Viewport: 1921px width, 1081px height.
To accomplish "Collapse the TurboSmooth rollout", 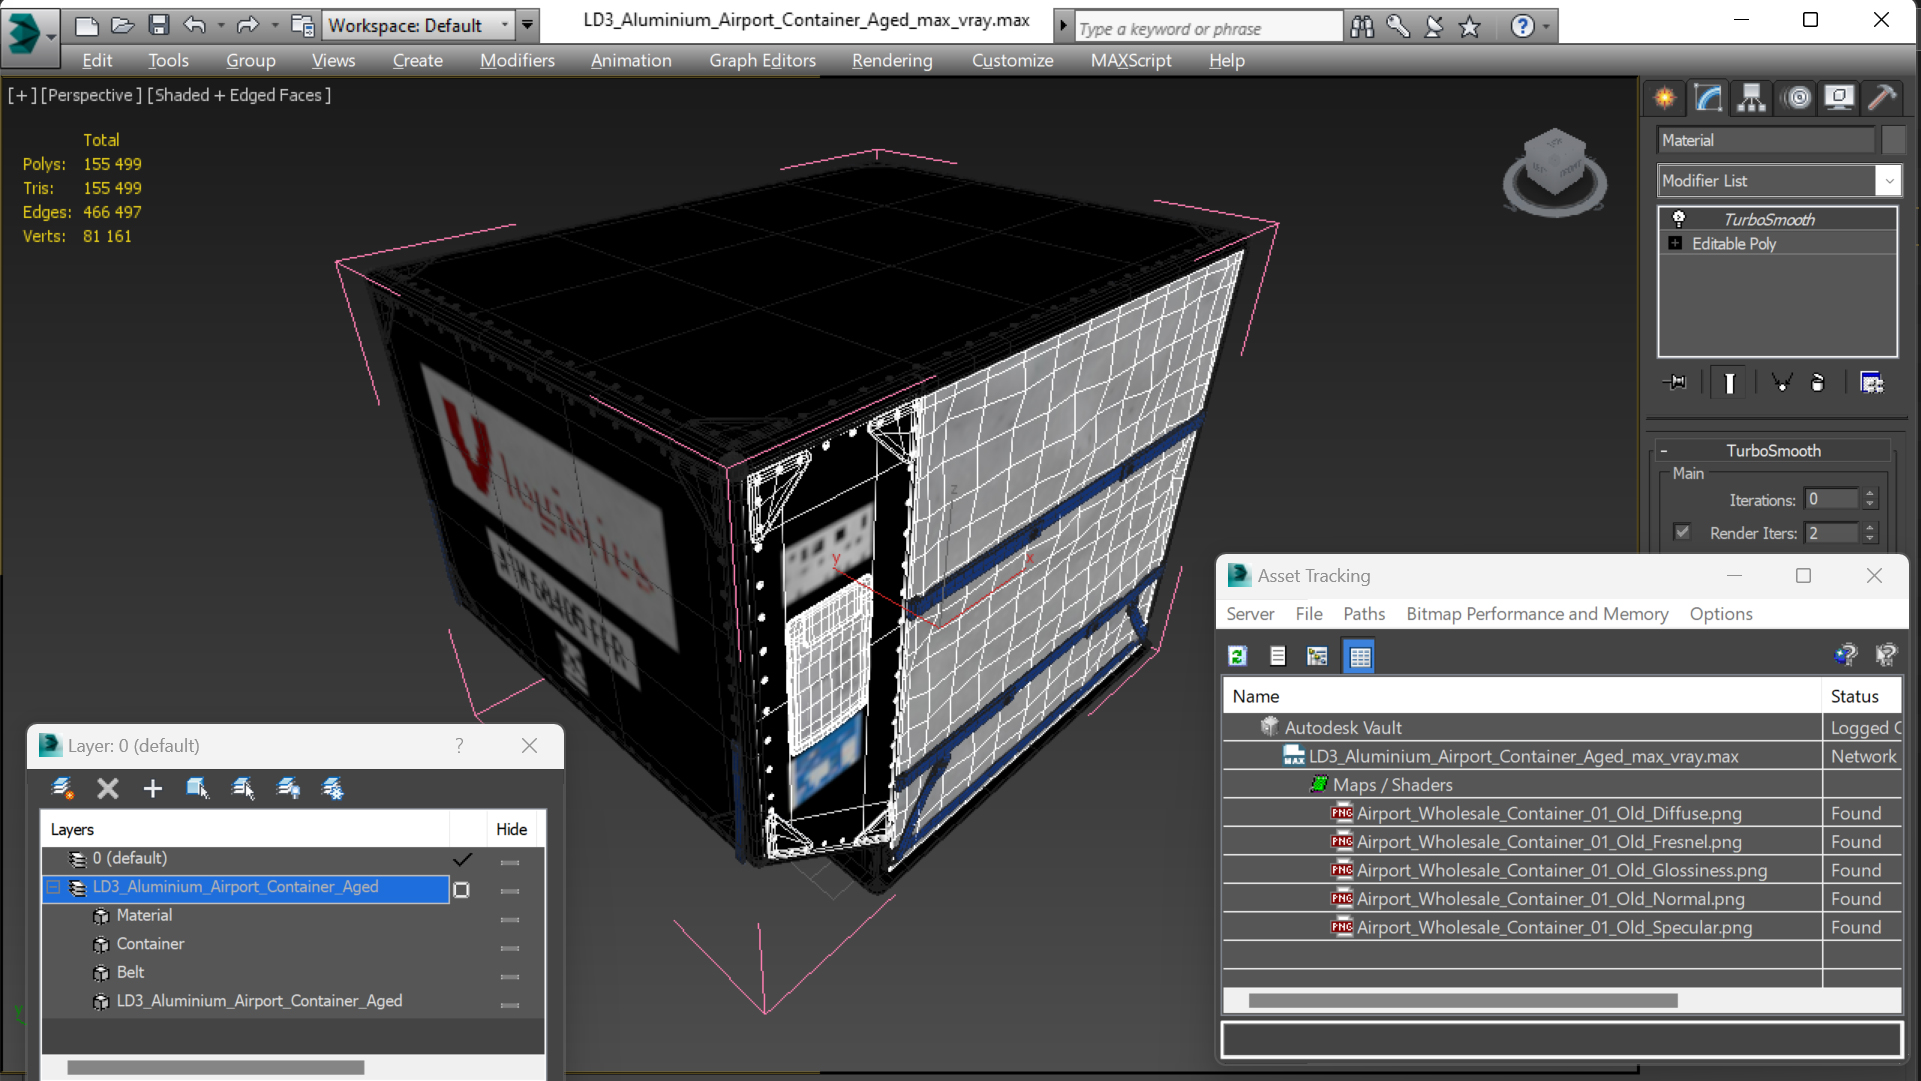I will point(1774,450).
